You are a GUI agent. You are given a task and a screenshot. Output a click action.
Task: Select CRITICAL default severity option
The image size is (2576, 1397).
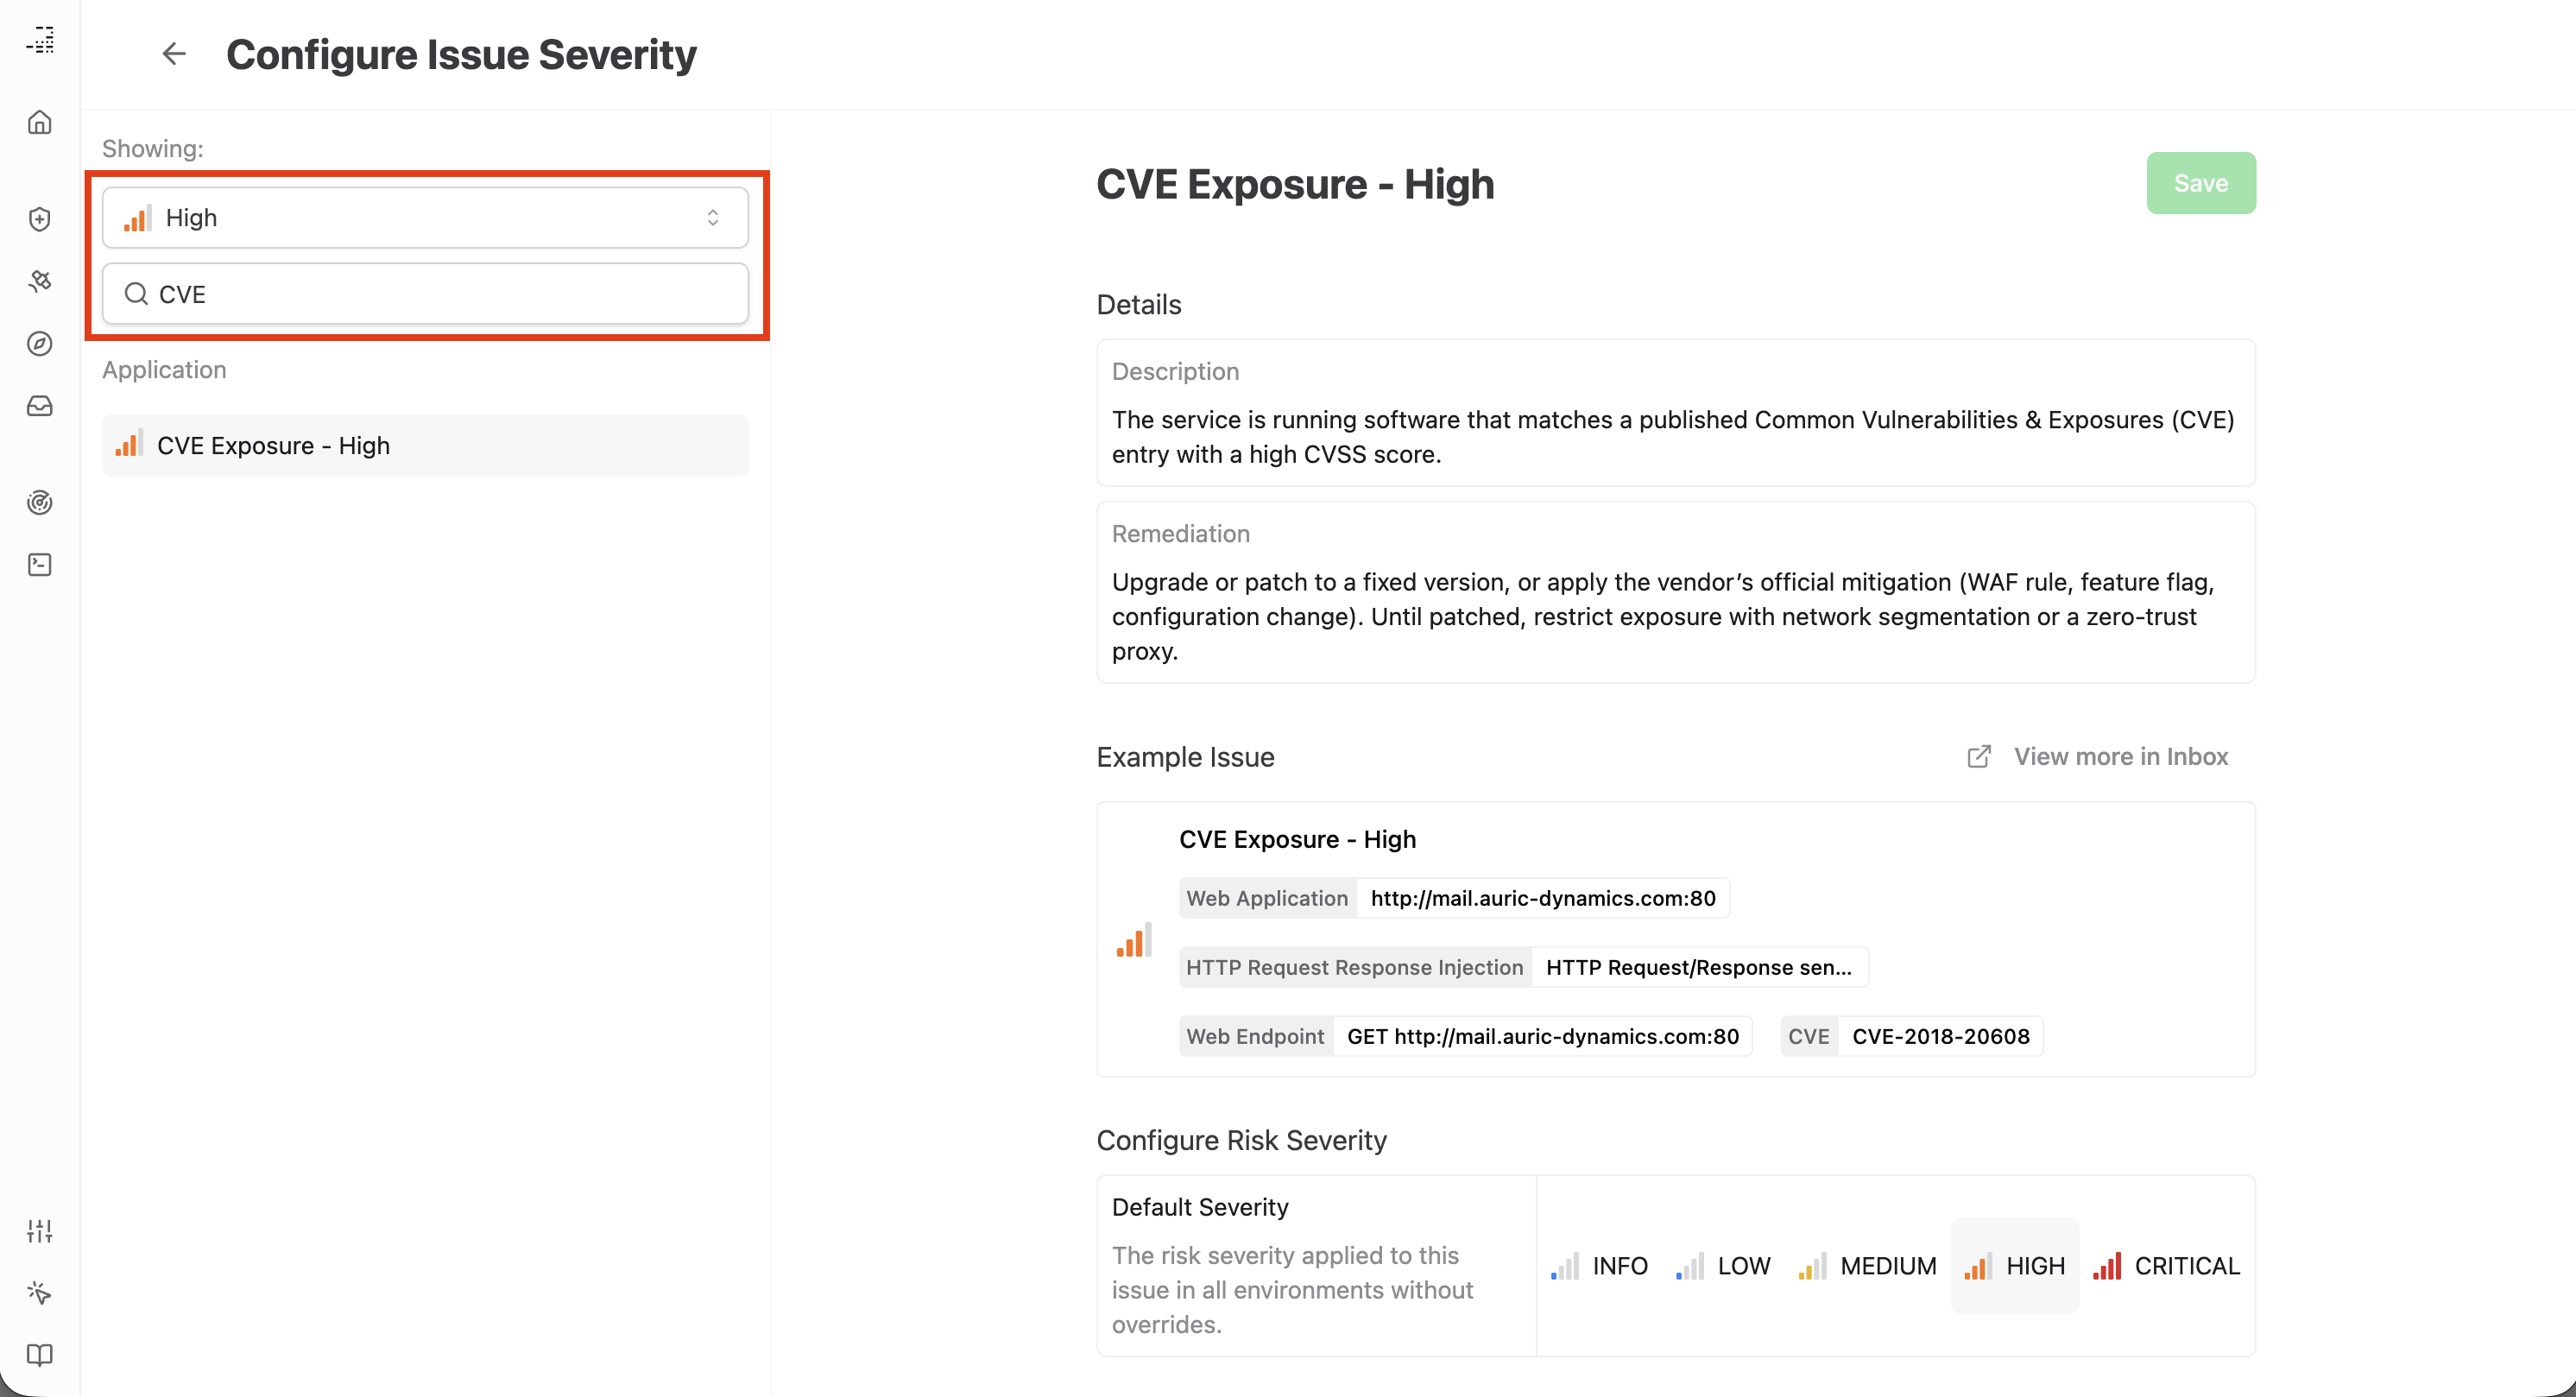click(x=2167, y=1266)
